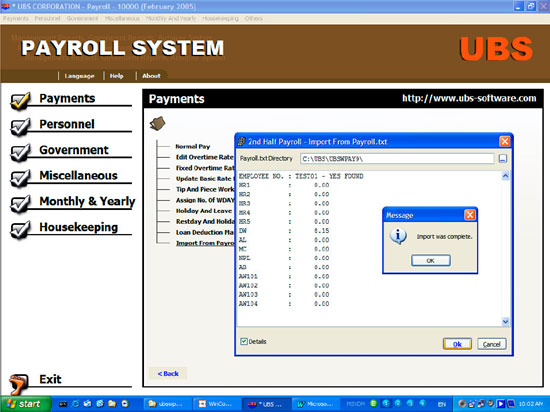Image resolution: width=550 pixels, height=412 pixels.
Task: Open the Monthly And Yearly menu
Action: click(x=171, y=18)
